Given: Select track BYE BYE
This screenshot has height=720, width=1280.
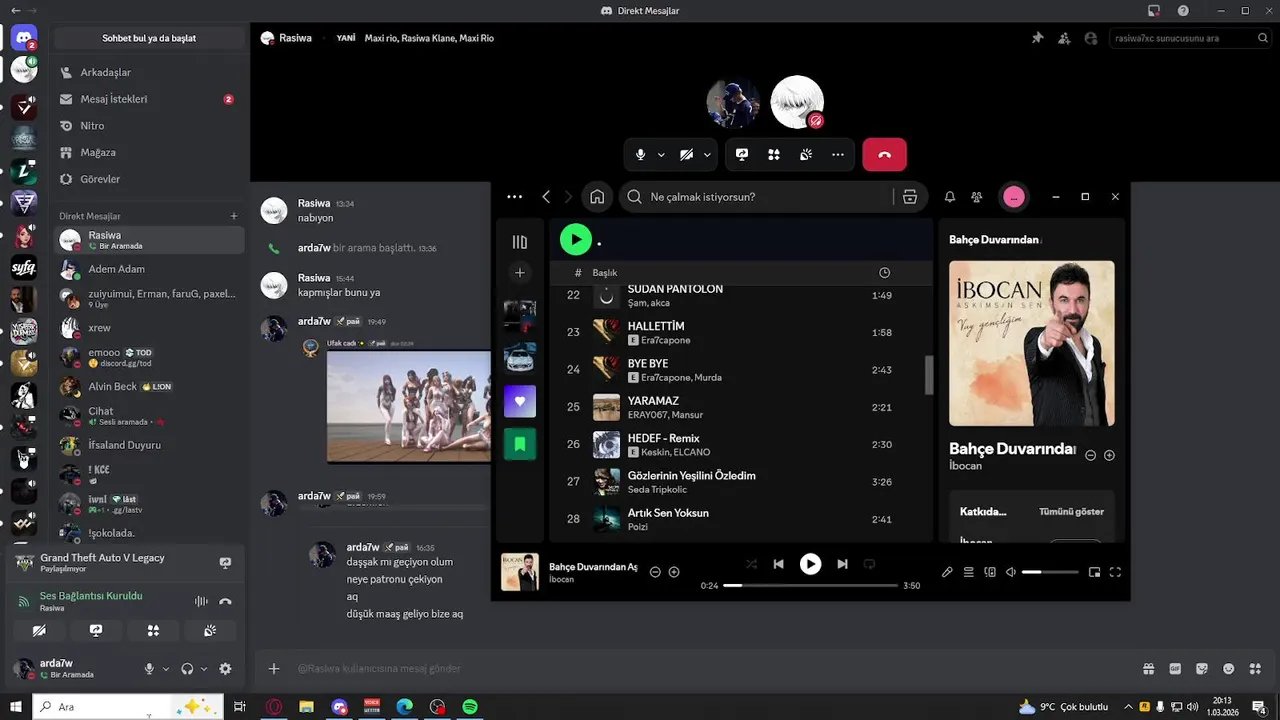Looking at the screenshot, I should 740,370.
